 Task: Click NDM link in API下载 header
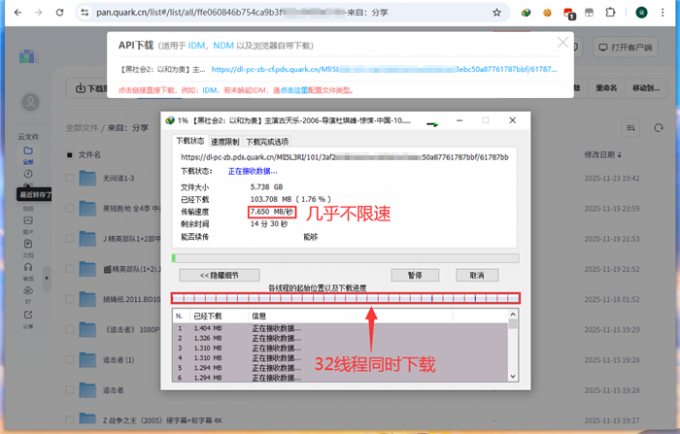tap(223, 46)
